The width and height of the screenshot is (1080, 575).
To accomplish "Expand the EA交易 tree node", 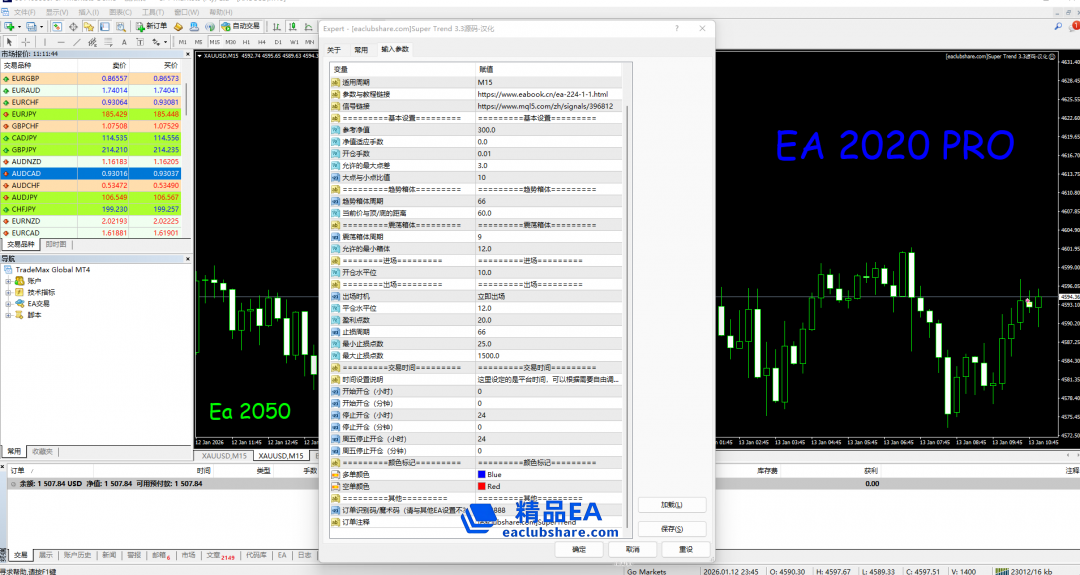I will click(x=8, y=303).
